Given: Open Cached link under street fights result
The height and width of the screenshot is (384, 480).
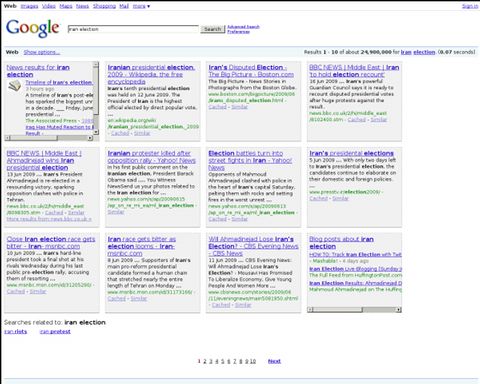Looking at the screenshot, I should tap(217, 219).
